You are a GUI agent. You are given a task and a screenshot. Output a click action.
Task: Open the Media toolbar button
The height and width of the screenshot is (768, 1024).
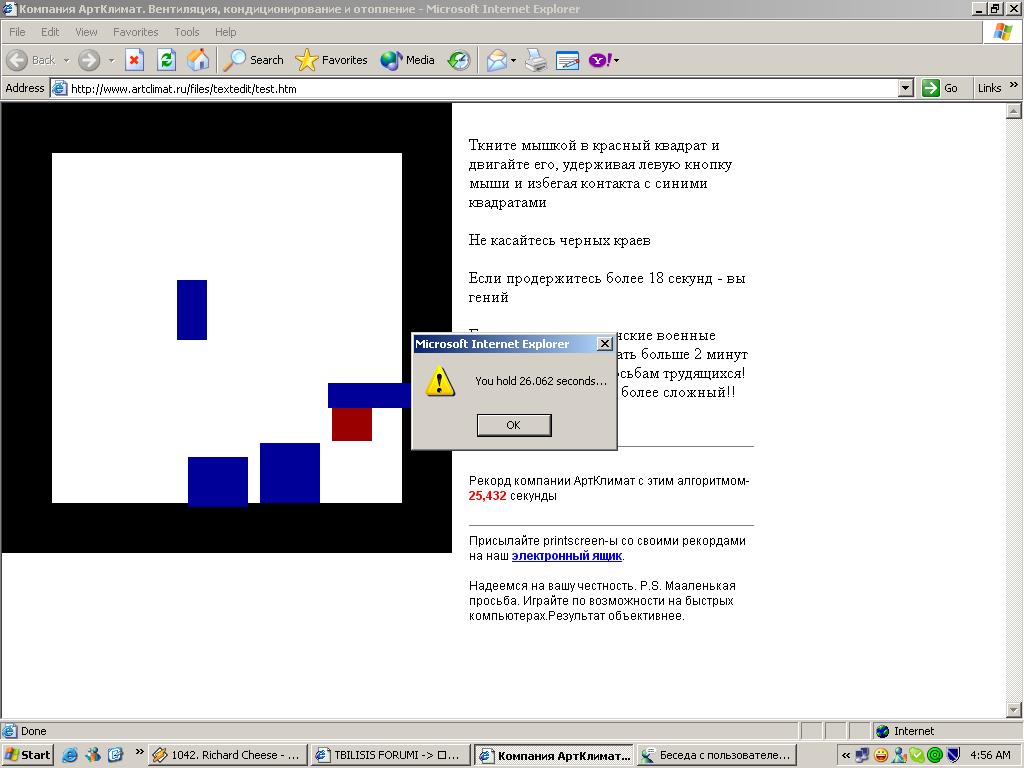click(408, 60)
